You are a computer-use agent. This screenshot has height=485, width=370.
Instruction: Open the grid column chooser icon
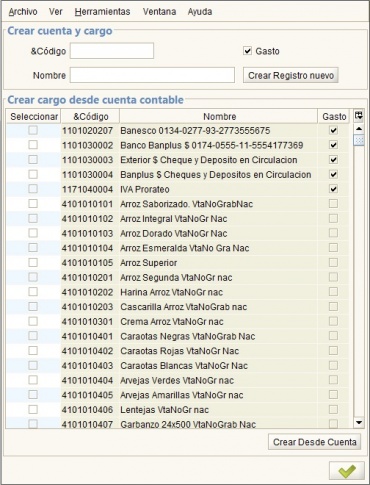[x=359, y=116]
